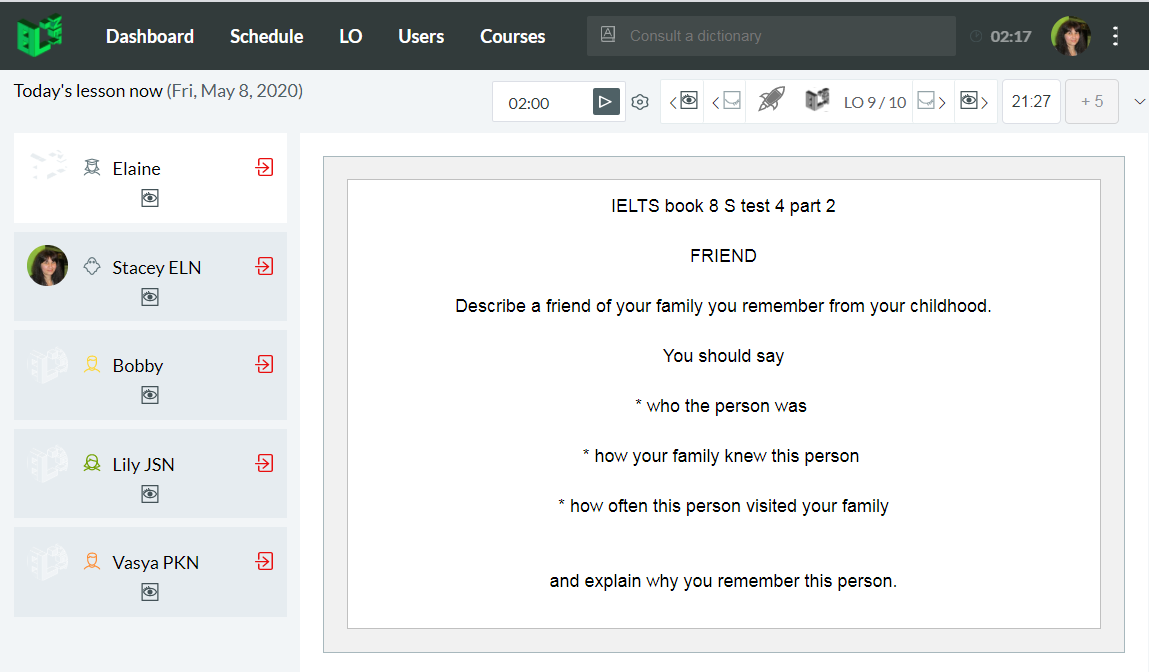Click Stacey ELN's teacher role icon
Viewport: 1153px width, 672px height.
tap(92, 266)
